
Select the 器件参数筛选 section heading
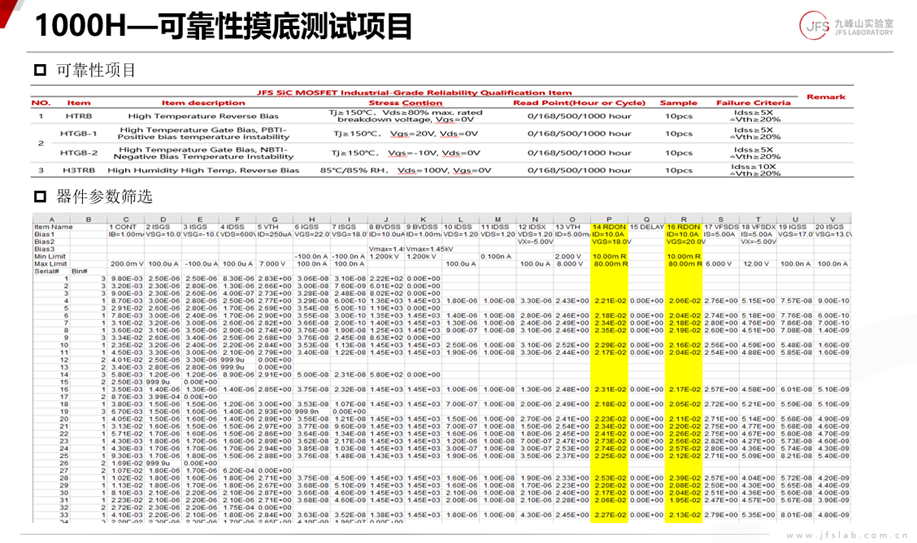coord(104,196)
